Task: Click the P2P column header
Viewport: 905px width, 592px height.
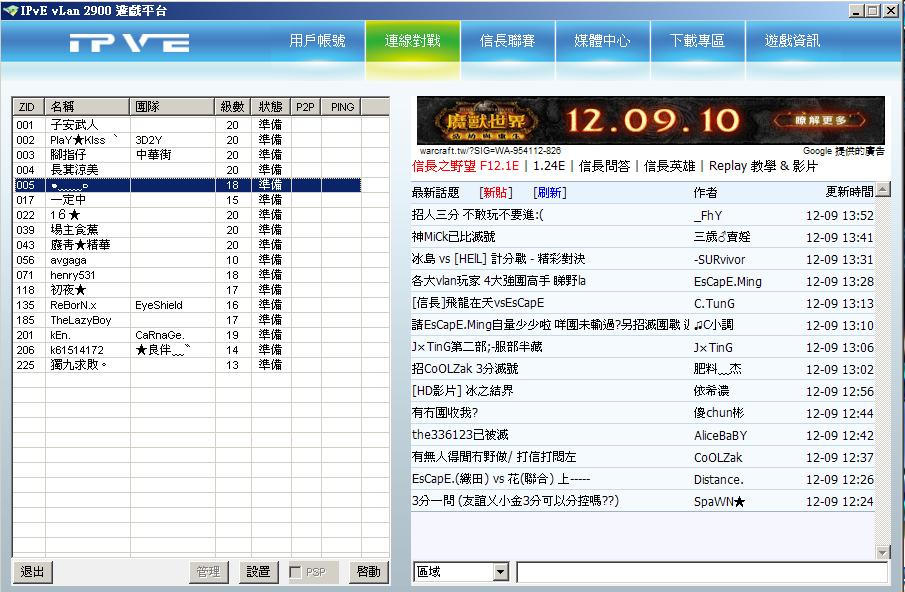Action: tap(305, 107)
